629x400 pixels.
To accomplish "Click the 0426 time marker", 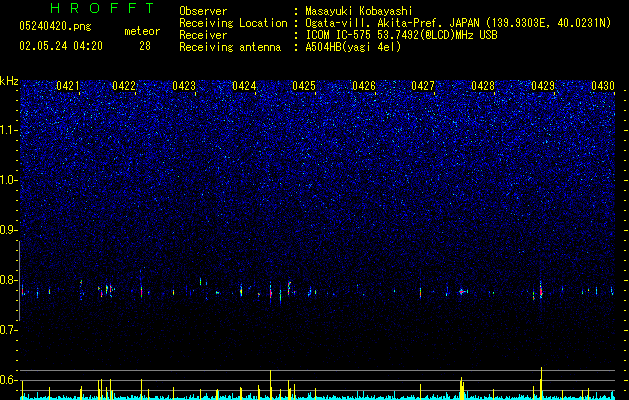I will (364, 86).
